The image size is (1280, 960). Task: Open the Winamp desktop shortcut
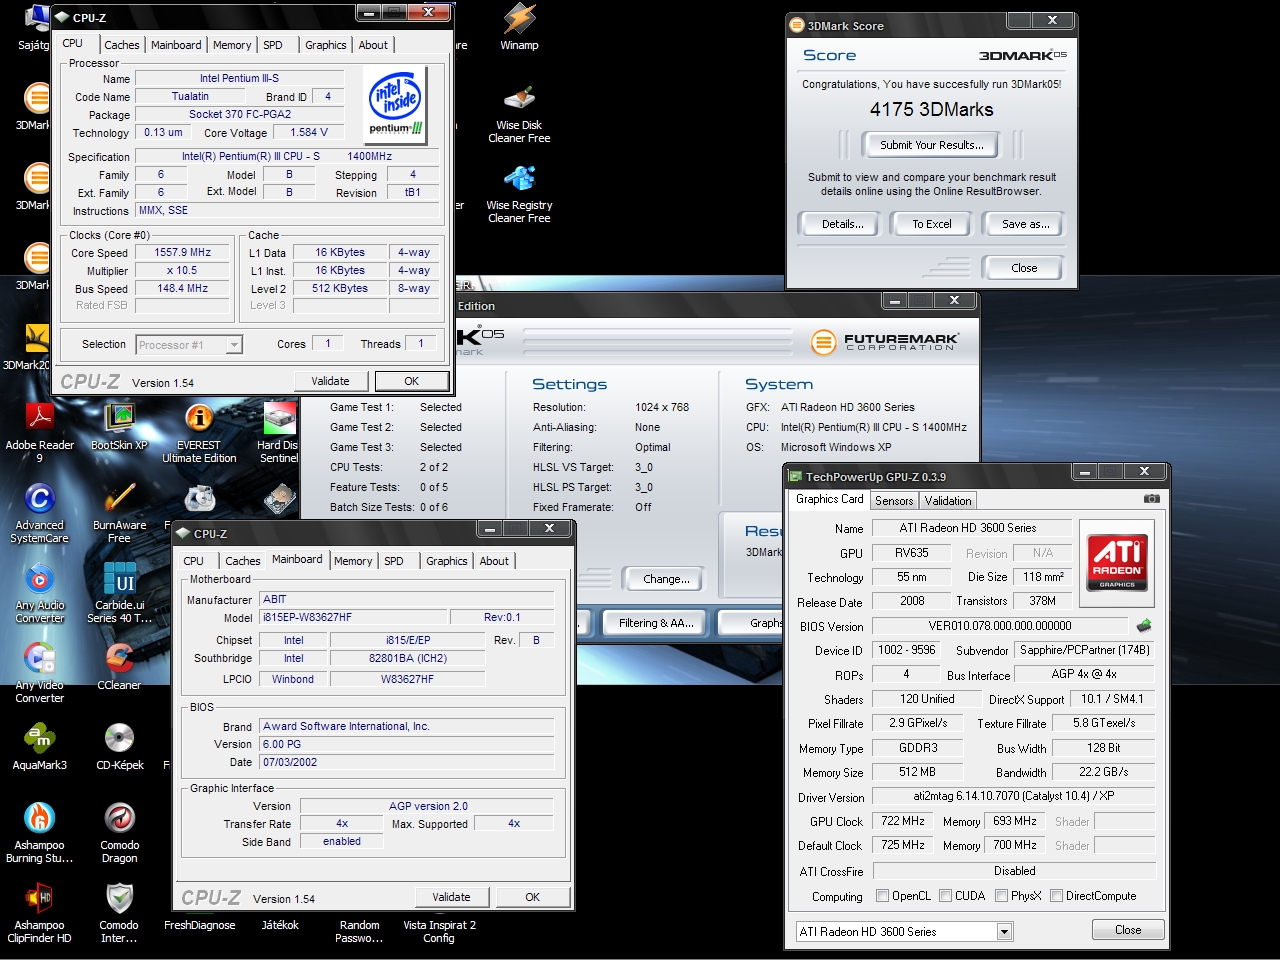(519, 27)
